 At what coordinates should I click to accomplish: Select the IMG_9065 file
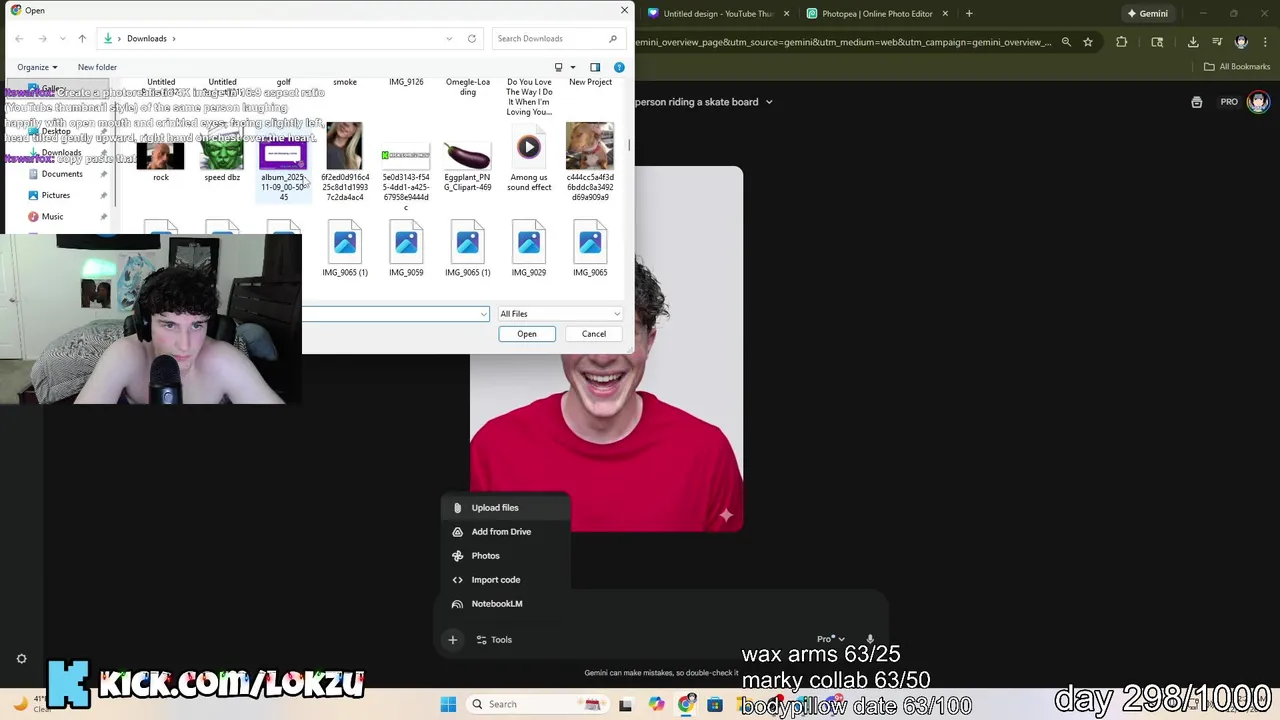(x=590, y=250)
